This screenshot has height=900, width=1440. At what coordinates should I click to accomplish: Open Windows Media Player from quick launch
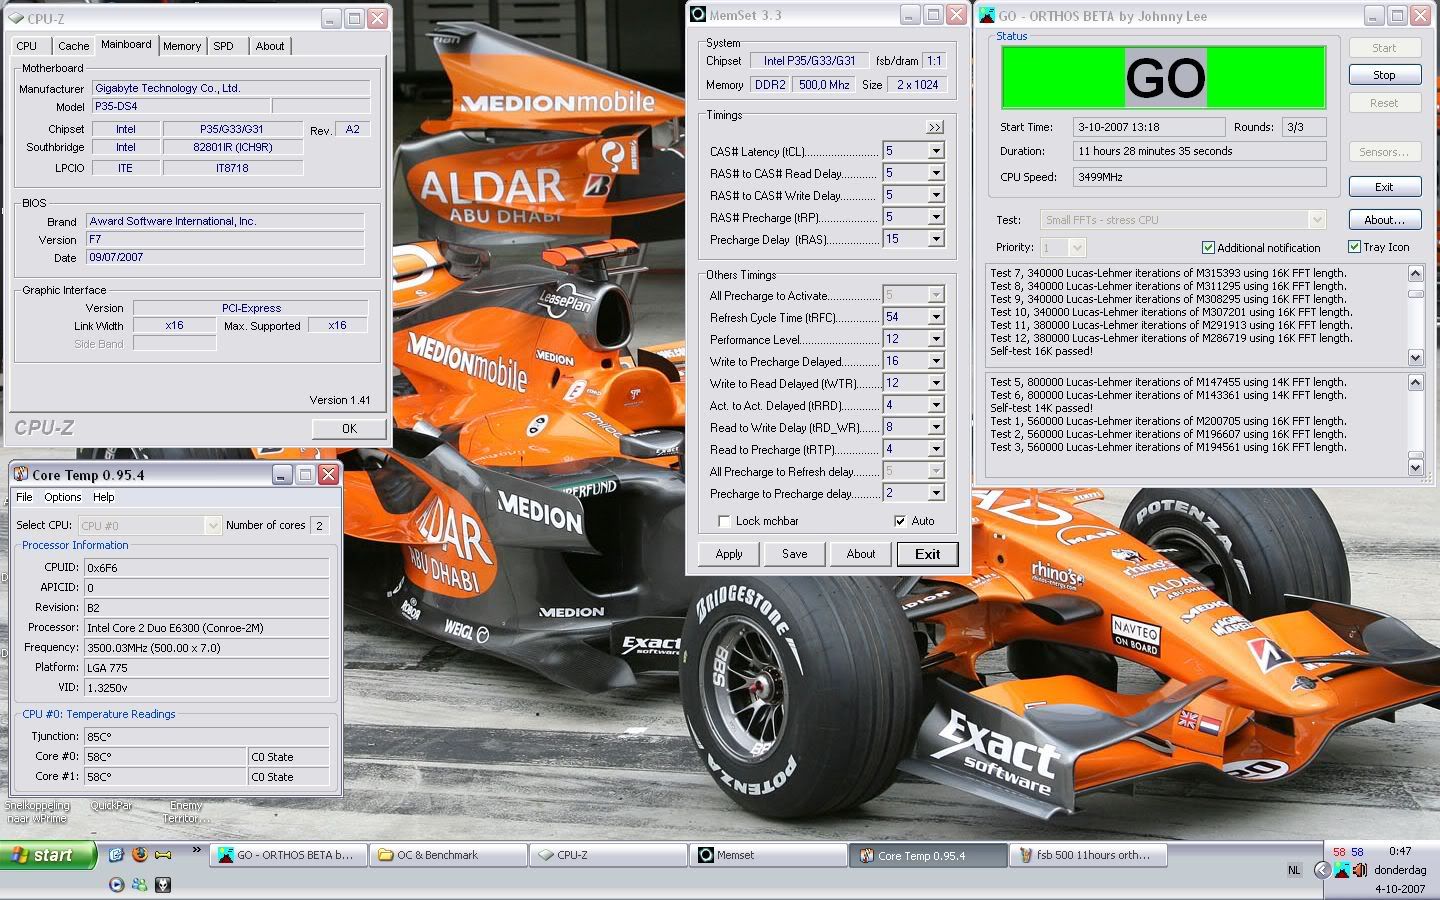(116, 884)
